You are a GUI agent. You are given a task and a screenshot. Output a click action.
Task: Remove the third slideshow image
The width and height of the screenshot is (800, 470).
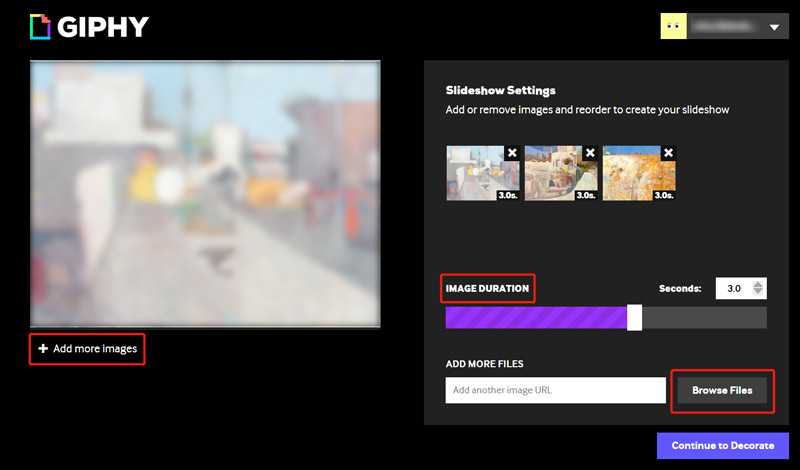coord(668,153)
